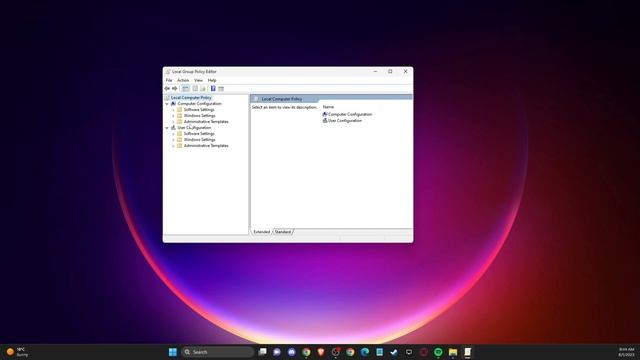Select Computer Configuration in the right pane list
640x360 pixels.
[347, 114]
